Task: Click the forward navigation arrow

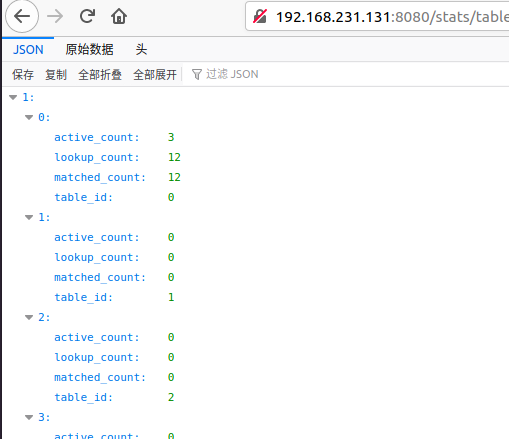Action: click(55, 16)
